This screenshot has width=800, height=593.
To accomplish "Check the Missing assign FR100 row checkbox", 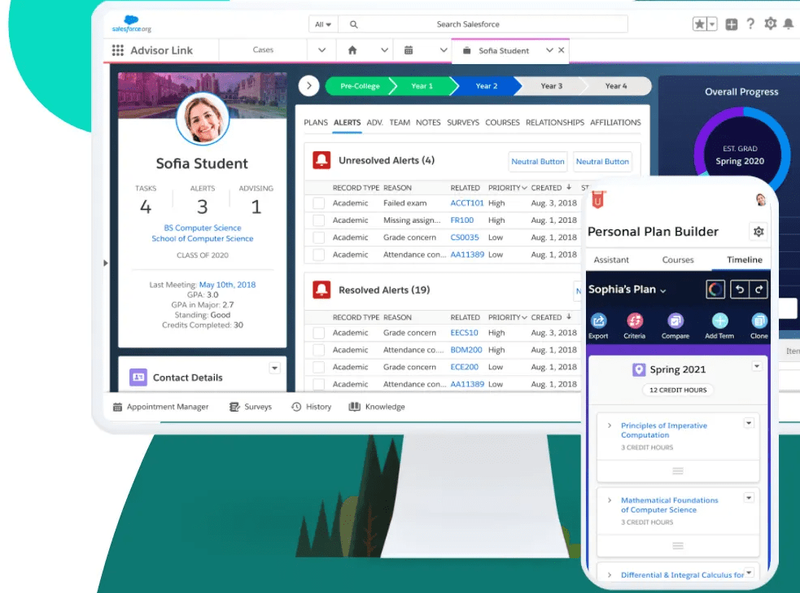I will click(319, 220).
